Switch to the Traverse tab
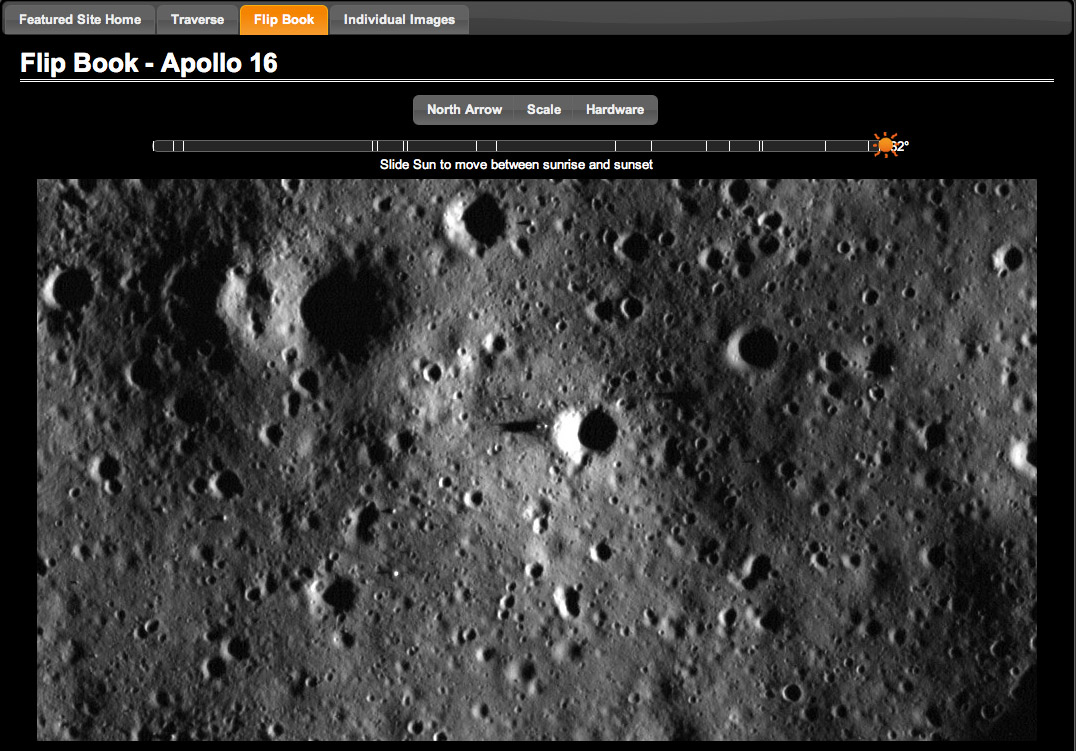The height and width of the screenshot is (751, 1076). (x=198, y=19)
